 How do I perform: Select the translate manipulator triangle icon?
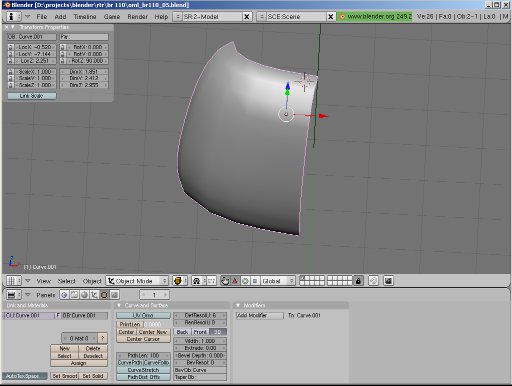pyautogui.click(x=235, y=281)
